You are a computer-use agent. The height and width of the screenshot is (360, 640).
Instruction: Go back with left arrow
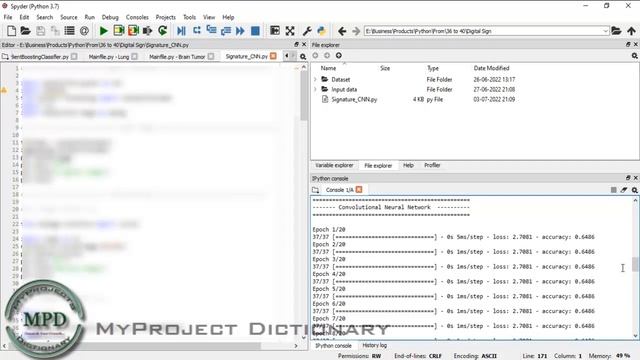point(342,31)
